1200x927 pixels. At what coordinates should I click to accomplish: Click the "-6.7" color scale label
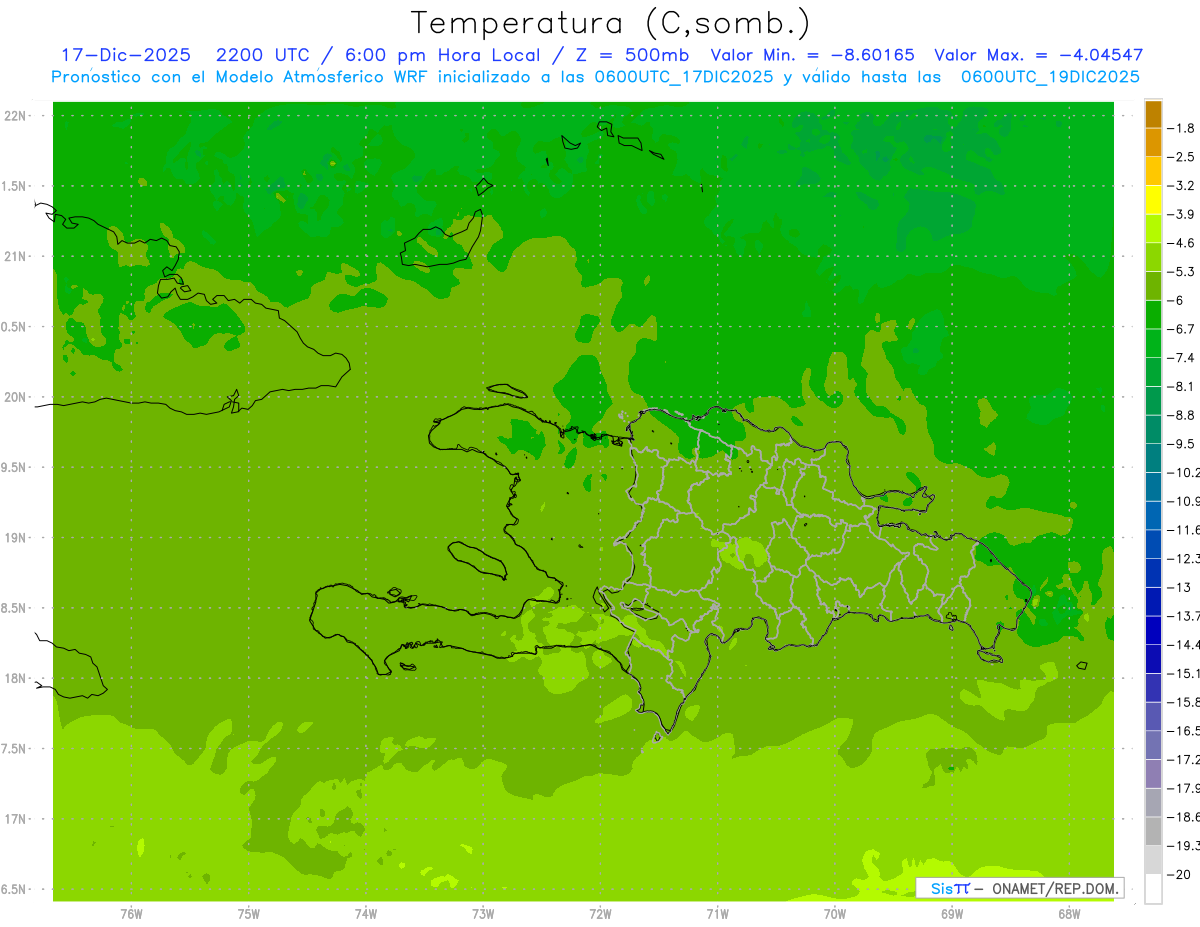1180,329
